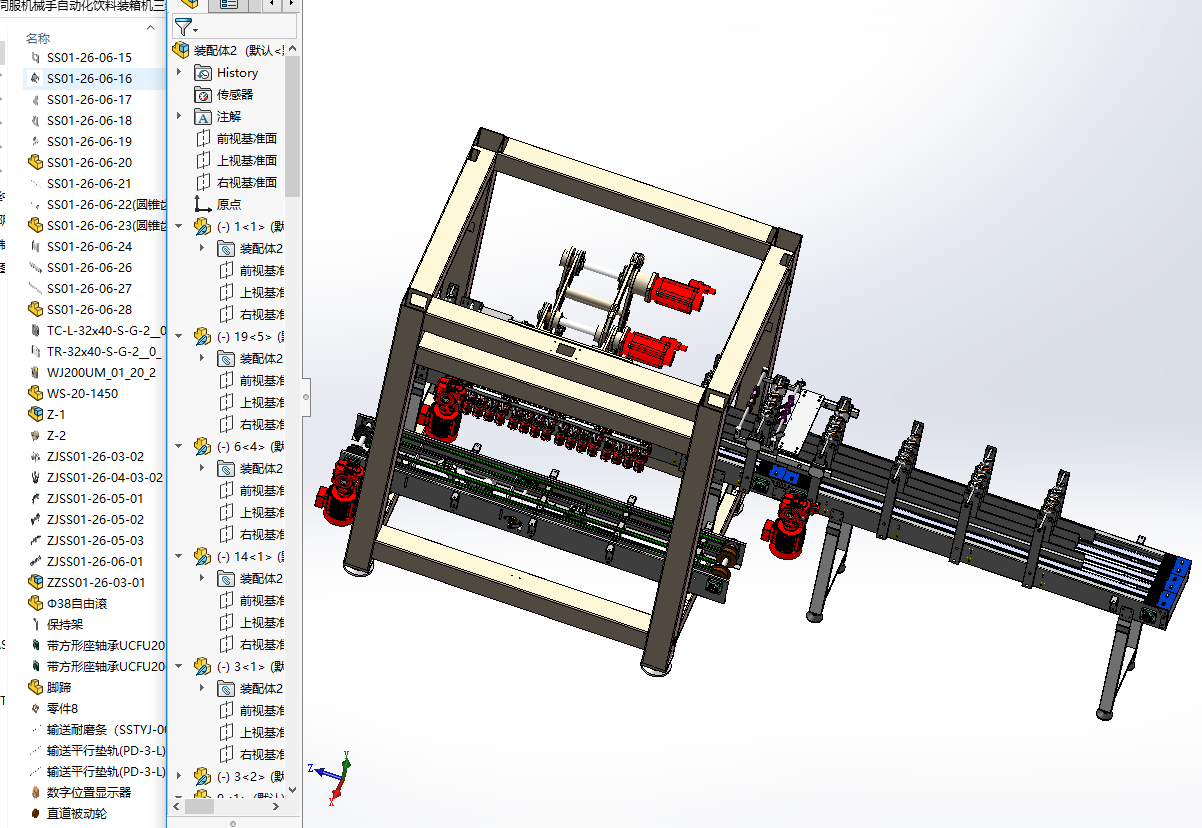The image size is (1202, 828).
Task: Click the (-) 3<2> subassembly icon
Action: [x=203, y=776]
